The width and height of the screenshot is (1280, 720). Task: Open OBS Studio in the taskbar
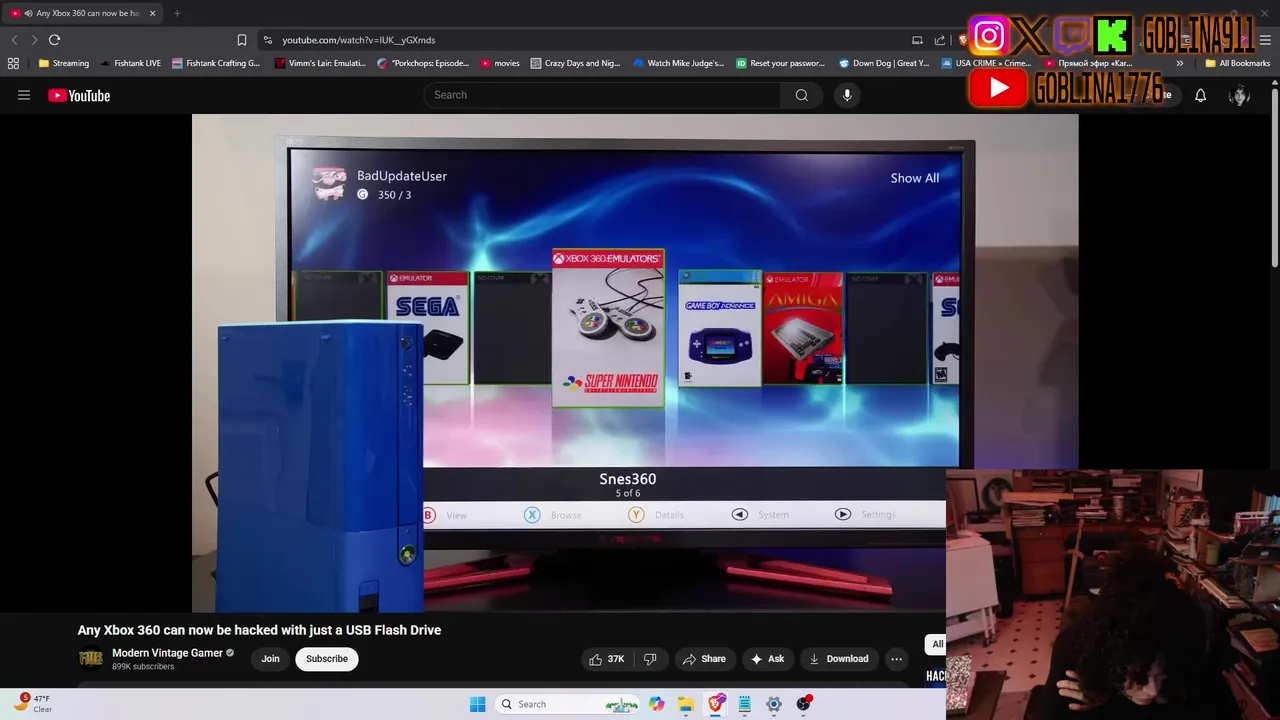pos(803,704)
